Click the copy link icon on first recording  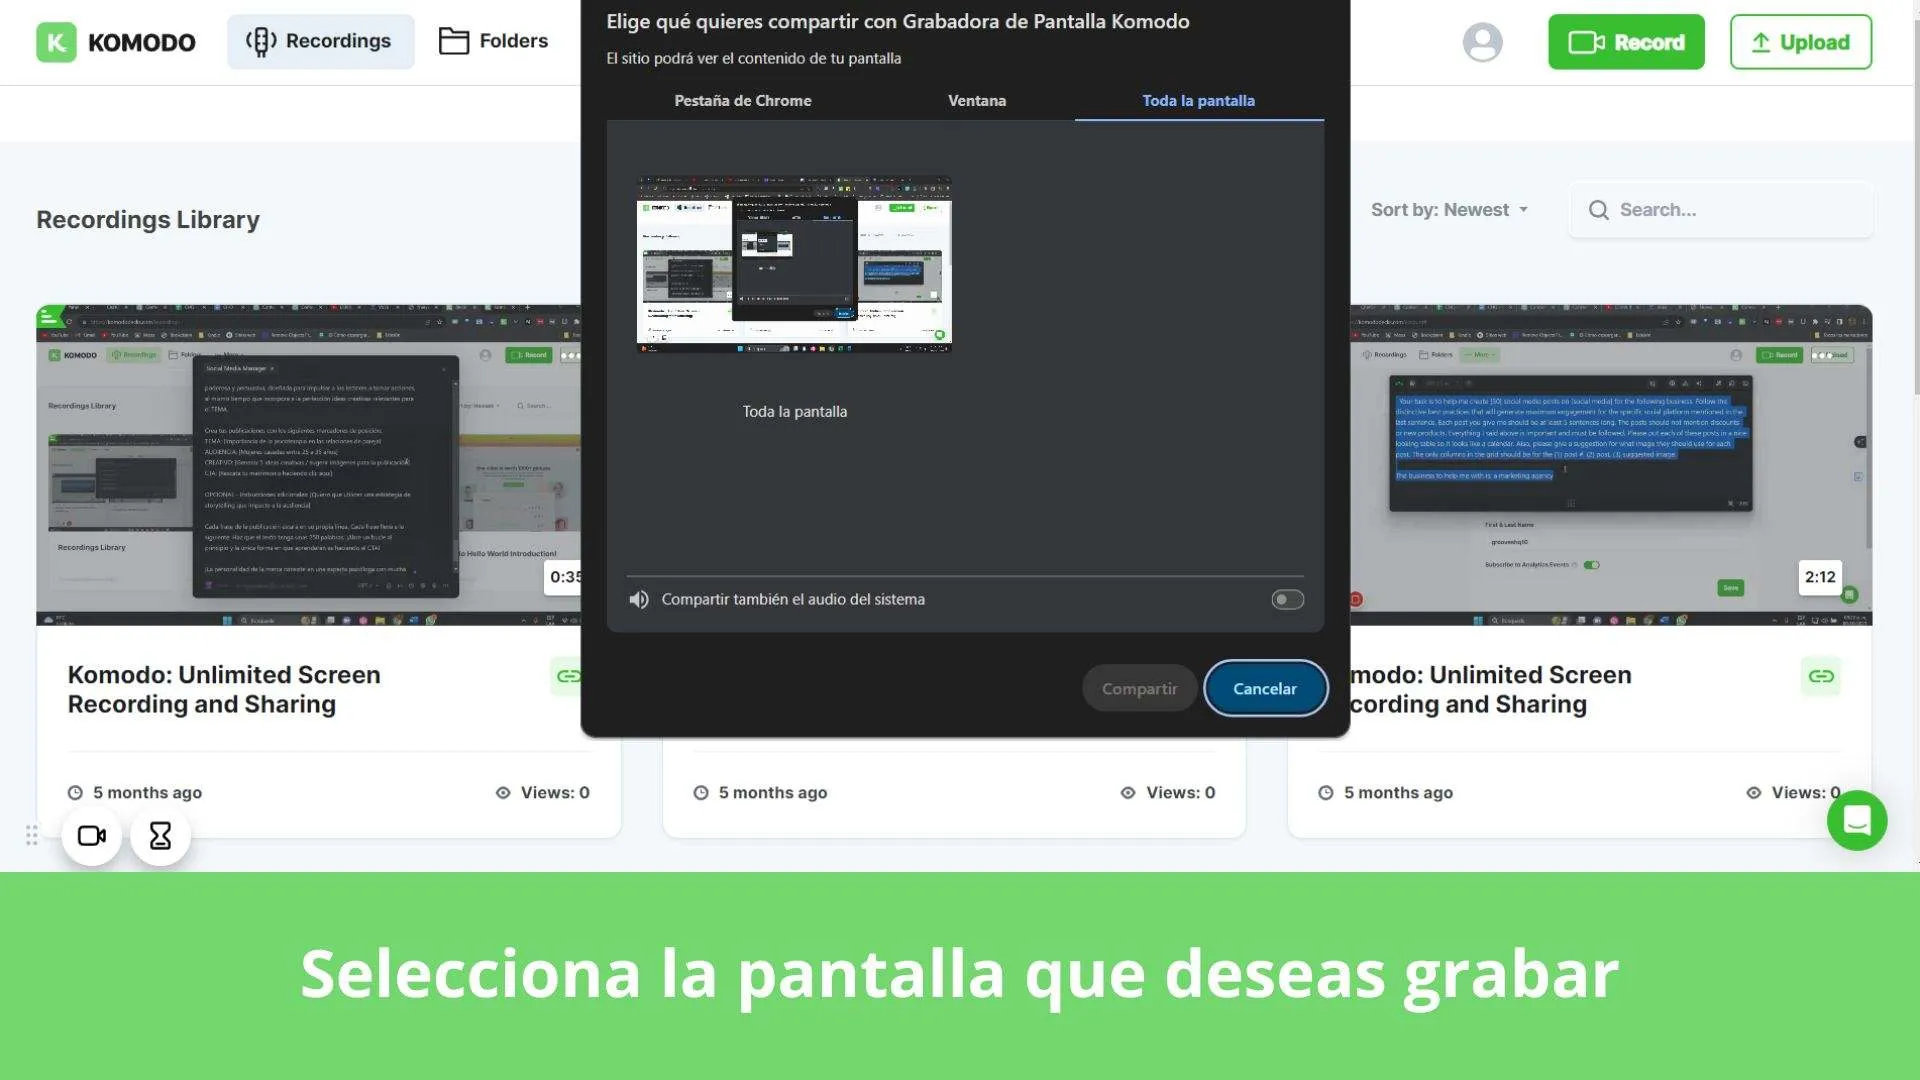(568, 674)
